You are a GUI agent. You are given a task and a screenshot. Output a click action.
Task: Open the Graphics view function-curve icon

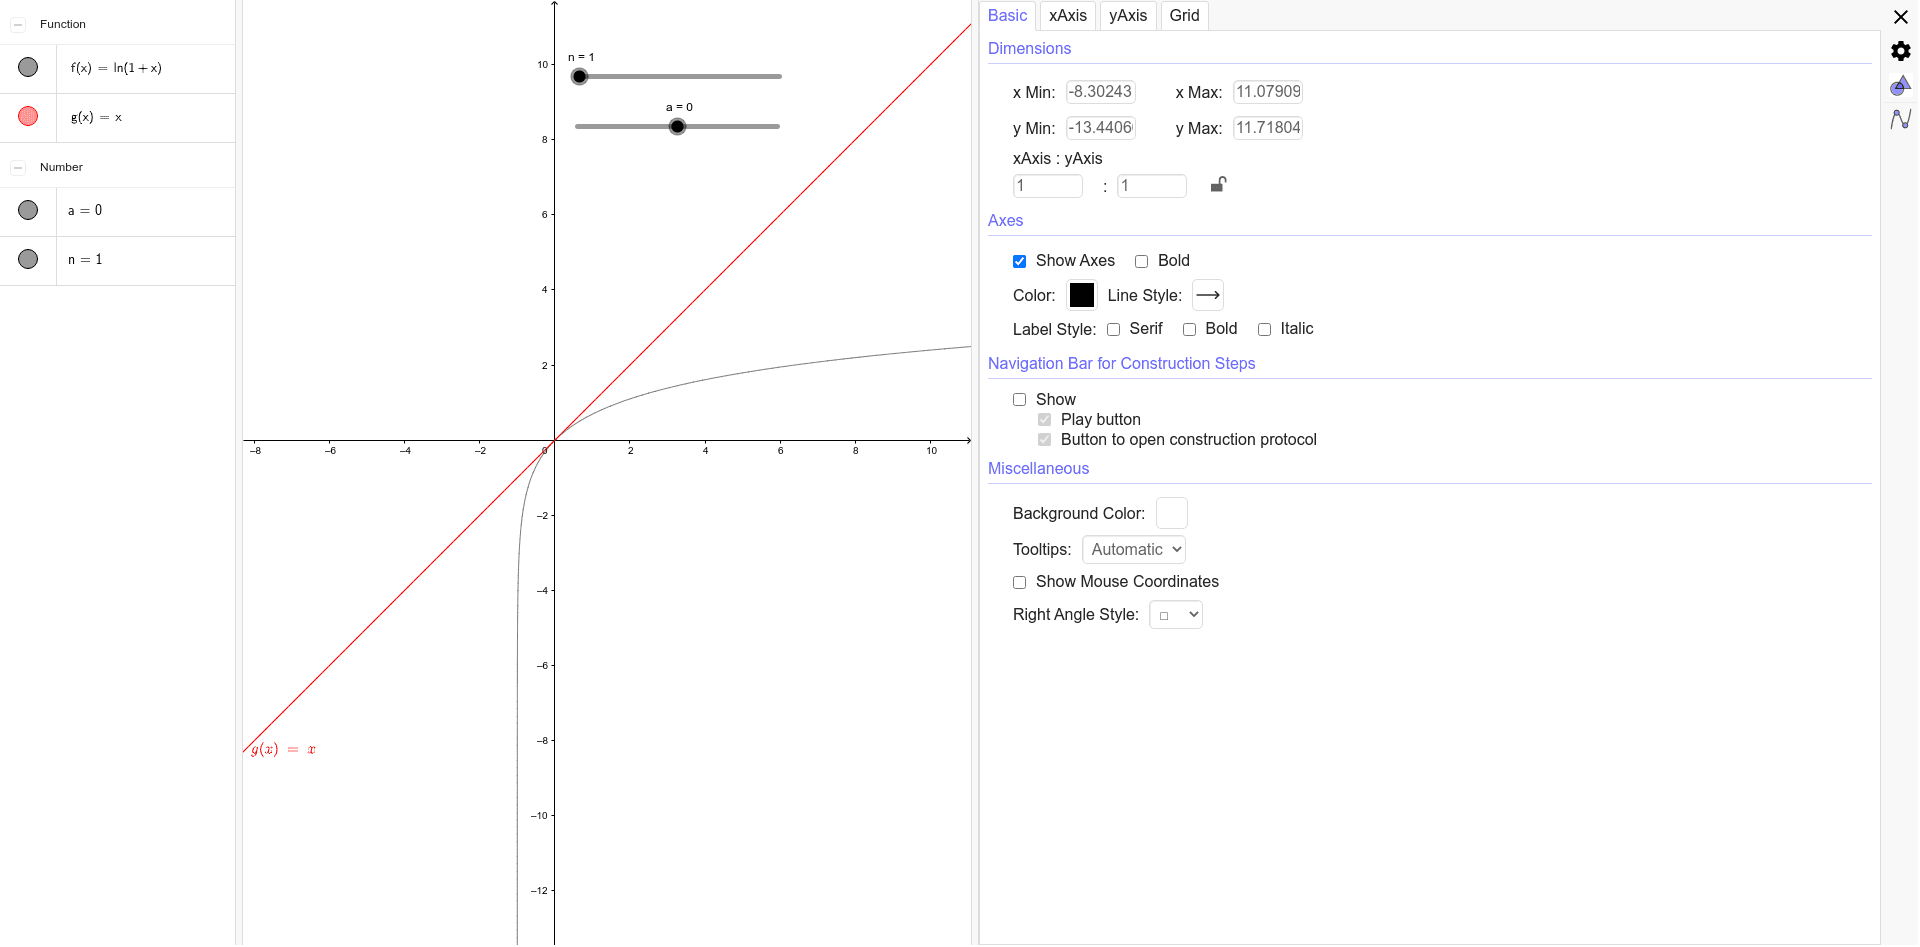coord(1901,119)
